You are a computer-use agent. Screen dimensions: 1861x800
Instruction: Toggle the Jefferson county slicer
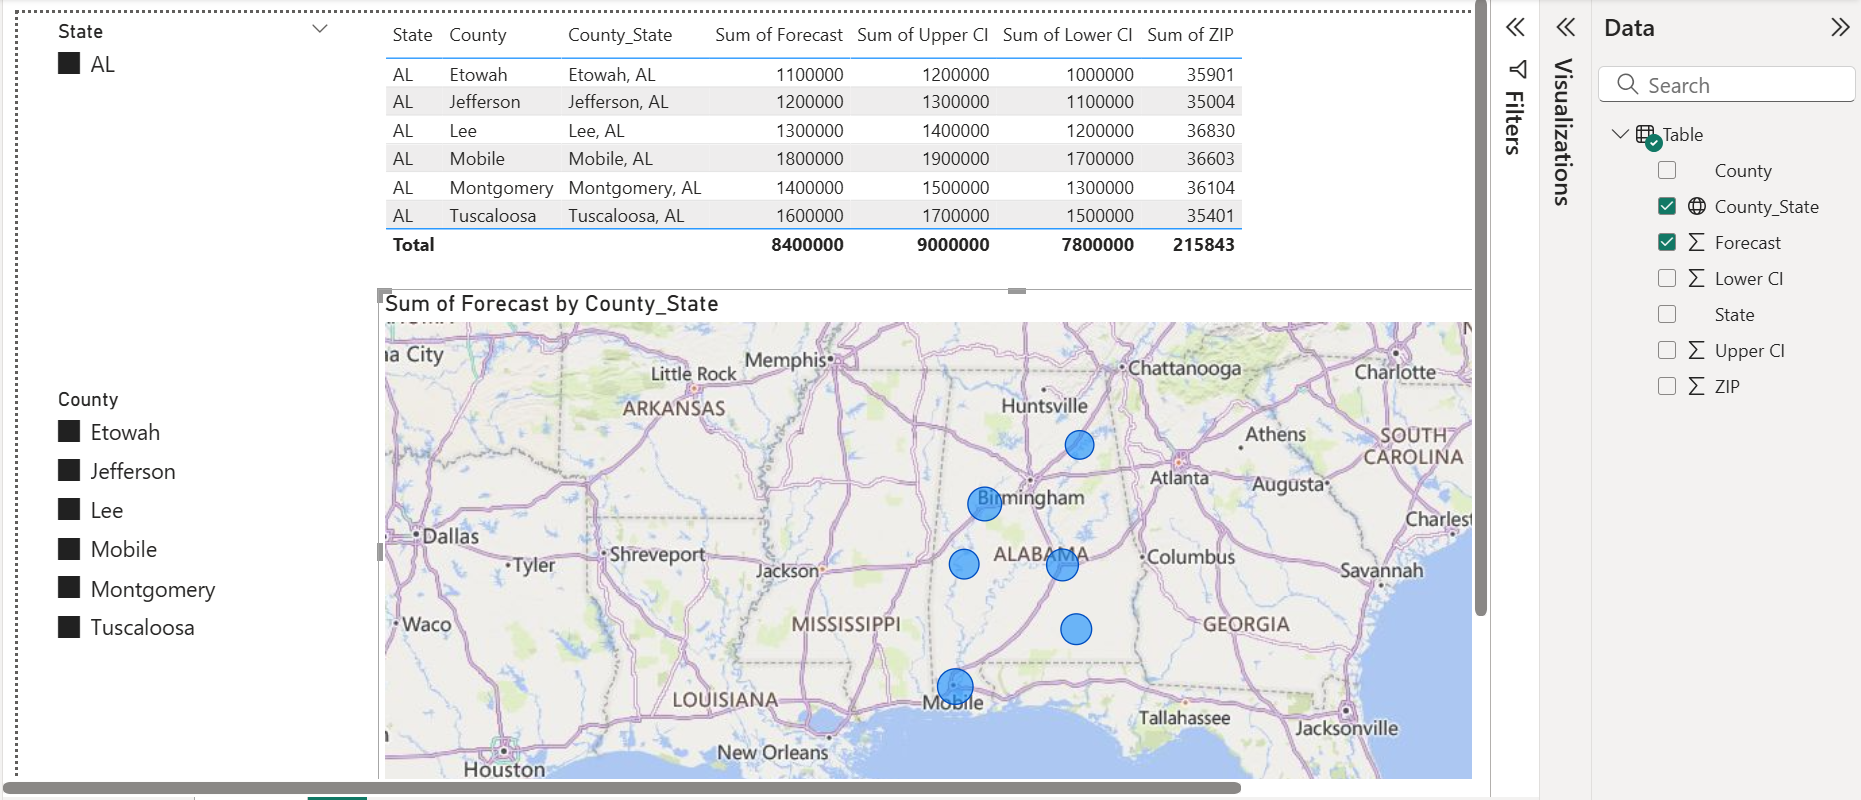tap(69, 470)
